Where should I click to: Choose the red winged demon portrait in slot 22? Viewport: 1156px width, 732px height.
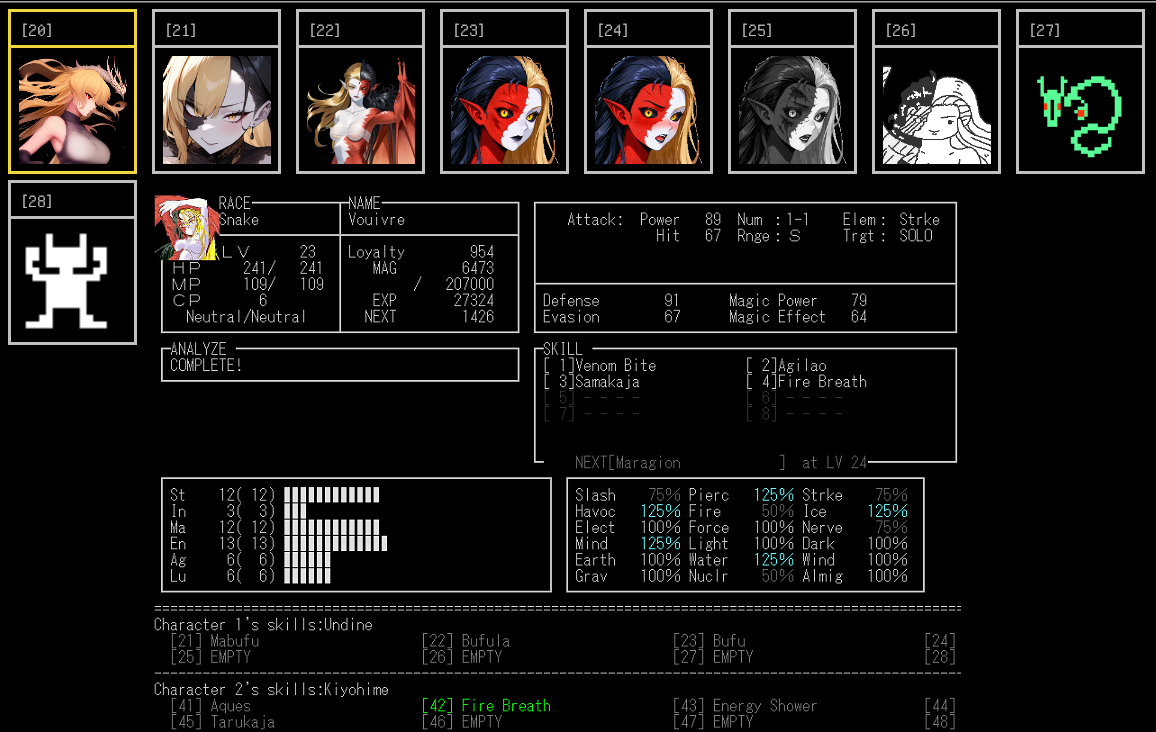[361, 109]
